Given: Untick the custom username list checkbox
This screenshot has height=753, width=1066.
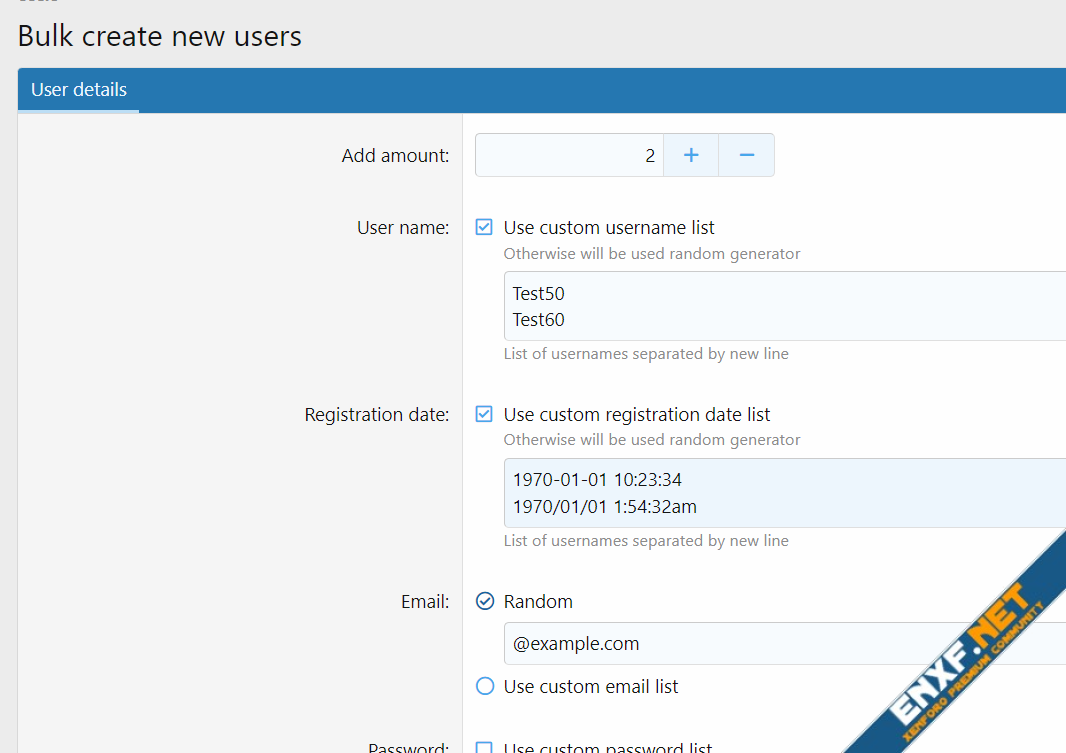Looking at the screenshot, I should (x=484, y=227).
